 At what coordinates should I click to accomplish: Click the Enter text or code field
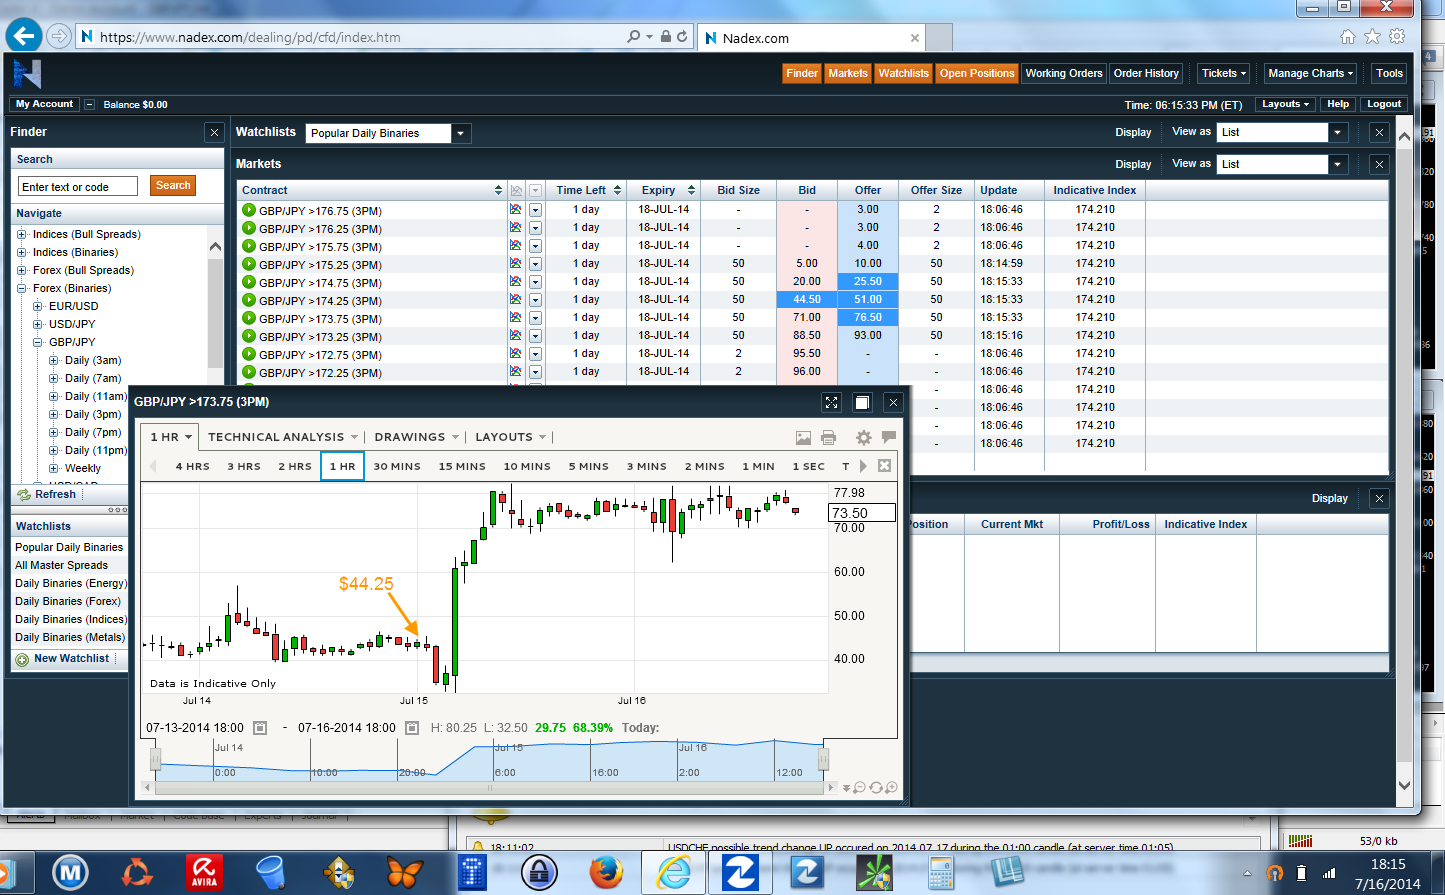[x=78, y=187]
